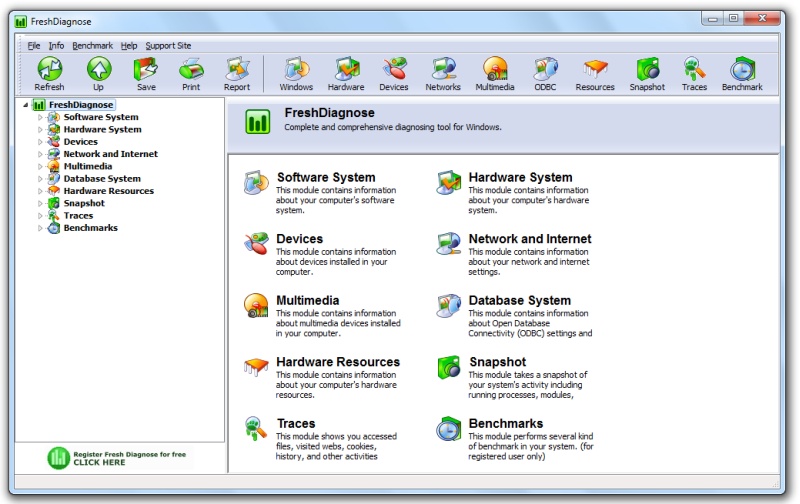Open the File menu
800x504 pixels.
(34, 46)
